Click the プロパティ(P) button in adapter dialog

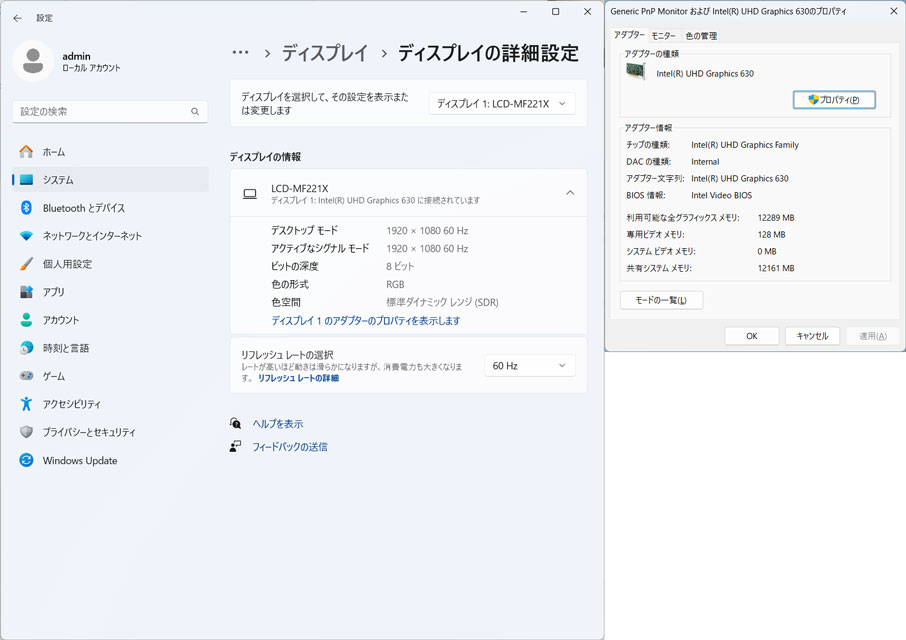tap(834, 100)
